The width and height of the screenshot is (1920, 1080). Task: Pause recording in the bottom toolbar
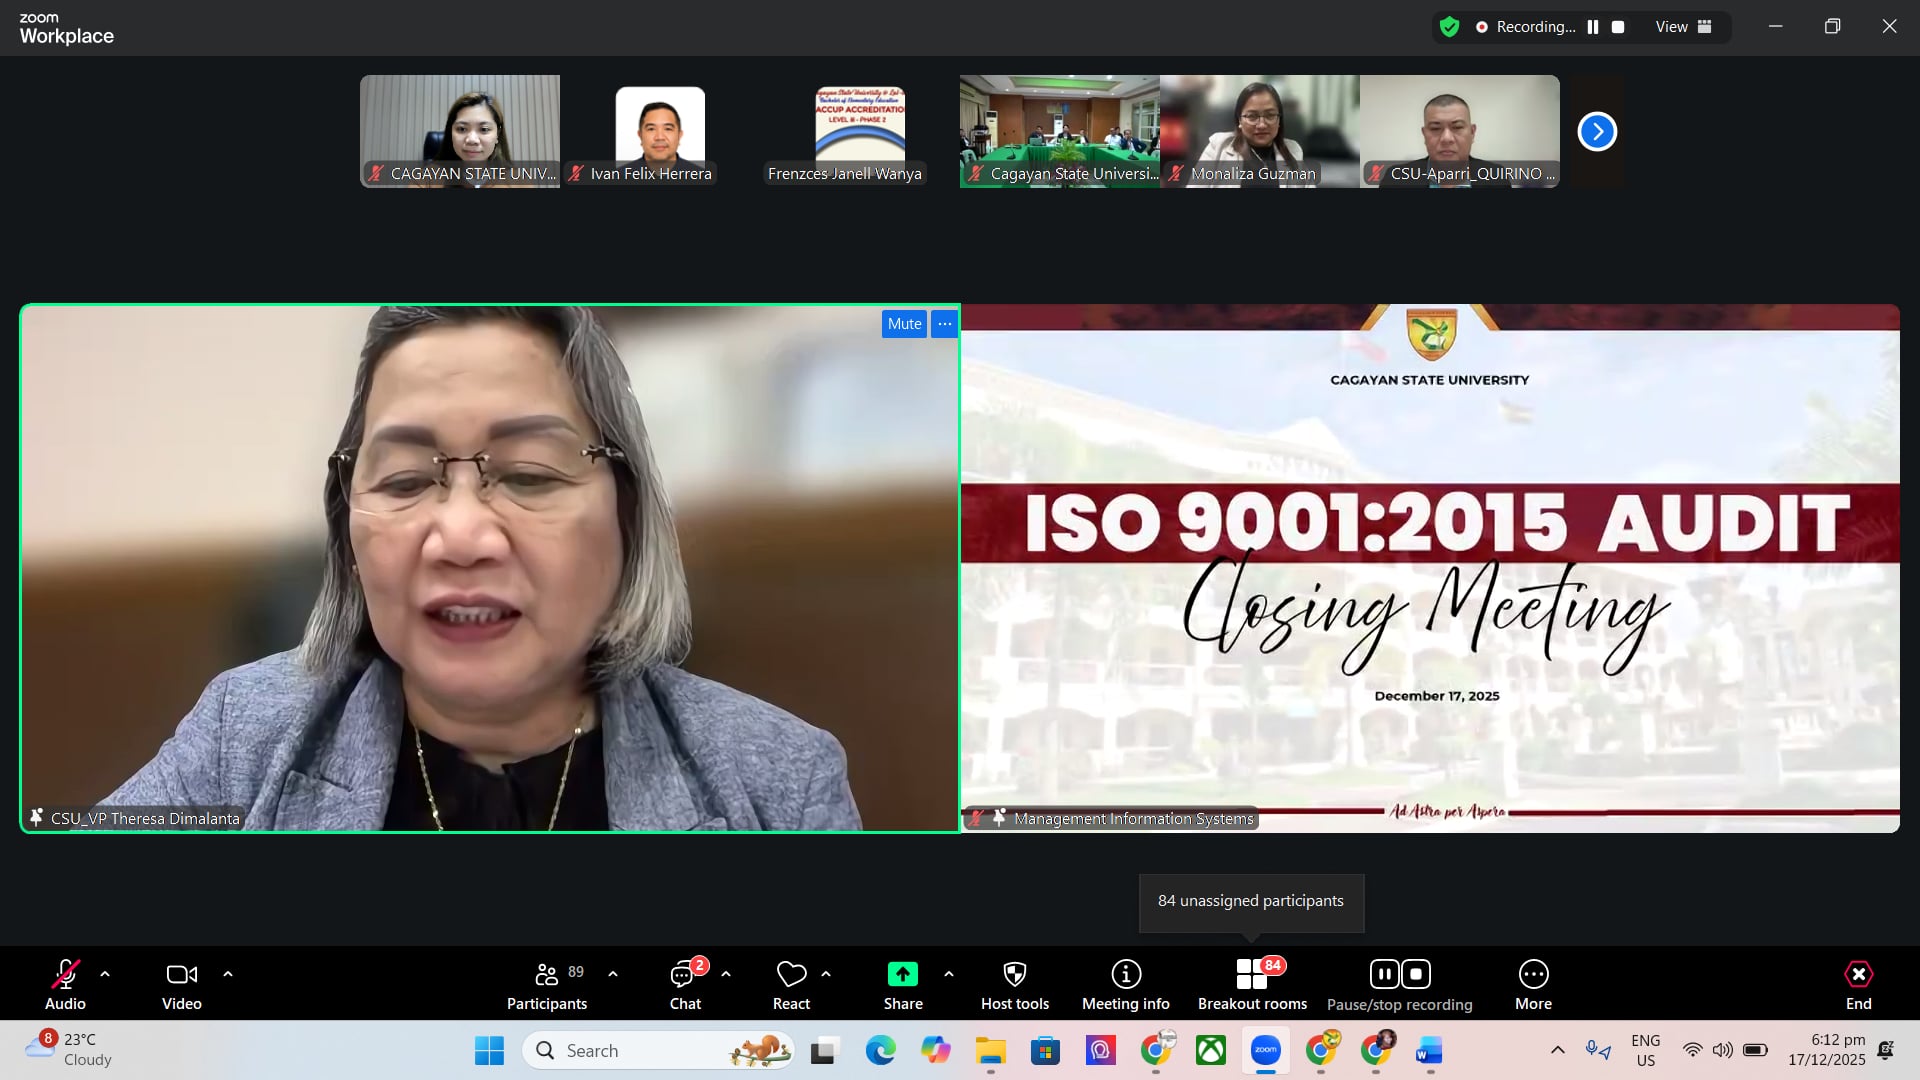click(1384, 974)
